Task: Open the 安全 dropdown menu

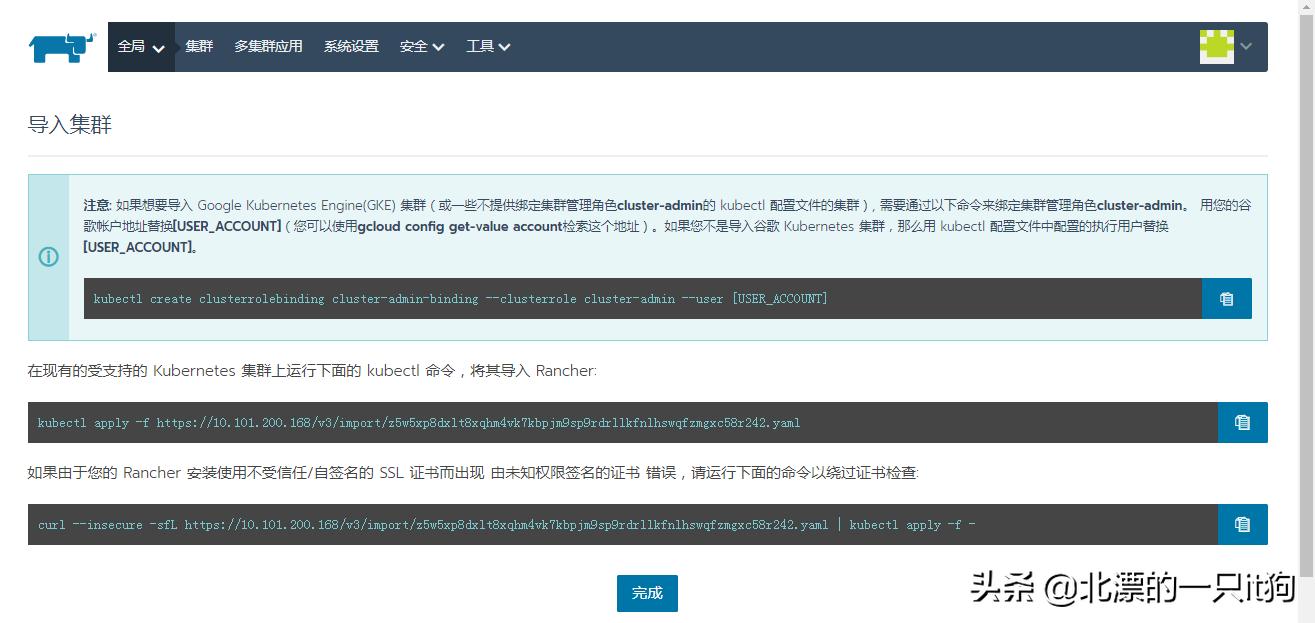Action: coord(420,46)
